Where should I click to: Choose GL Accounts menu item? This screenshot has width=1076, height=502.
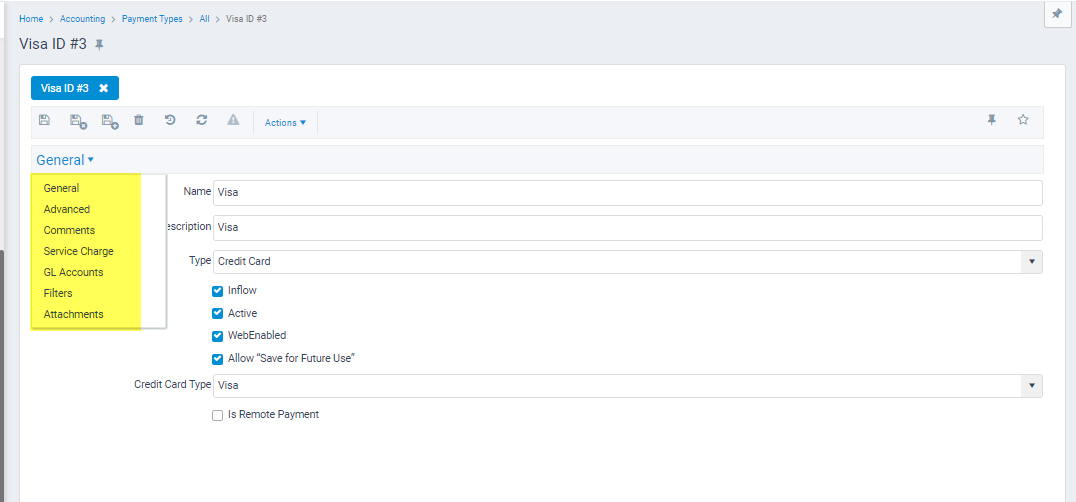coord(73,272)
